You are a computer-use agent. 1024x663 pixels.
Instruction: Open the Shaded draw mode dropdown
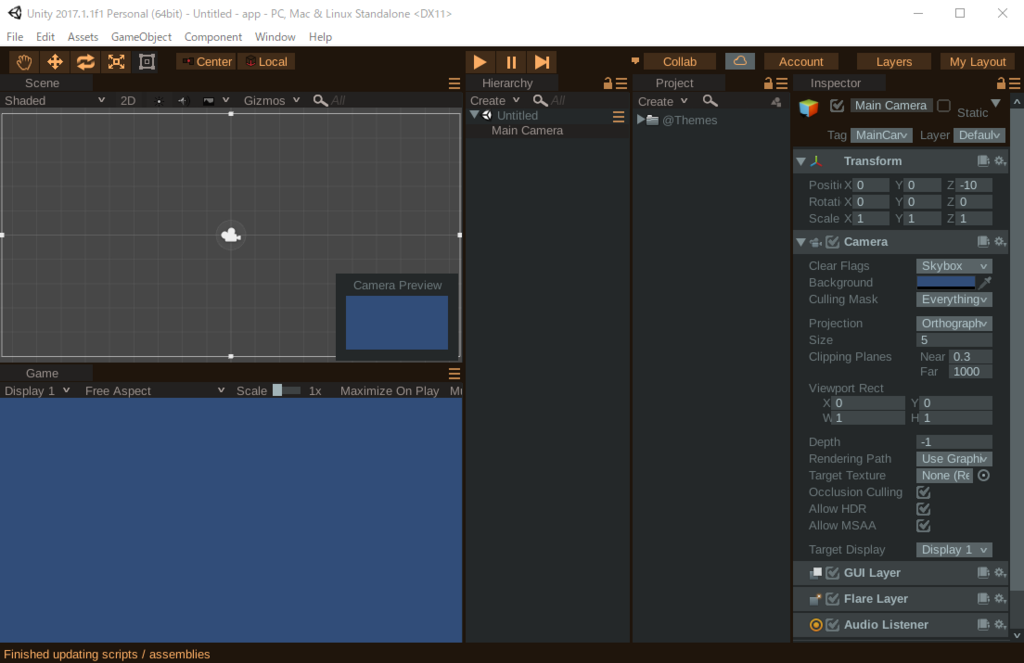coord(54,101)
